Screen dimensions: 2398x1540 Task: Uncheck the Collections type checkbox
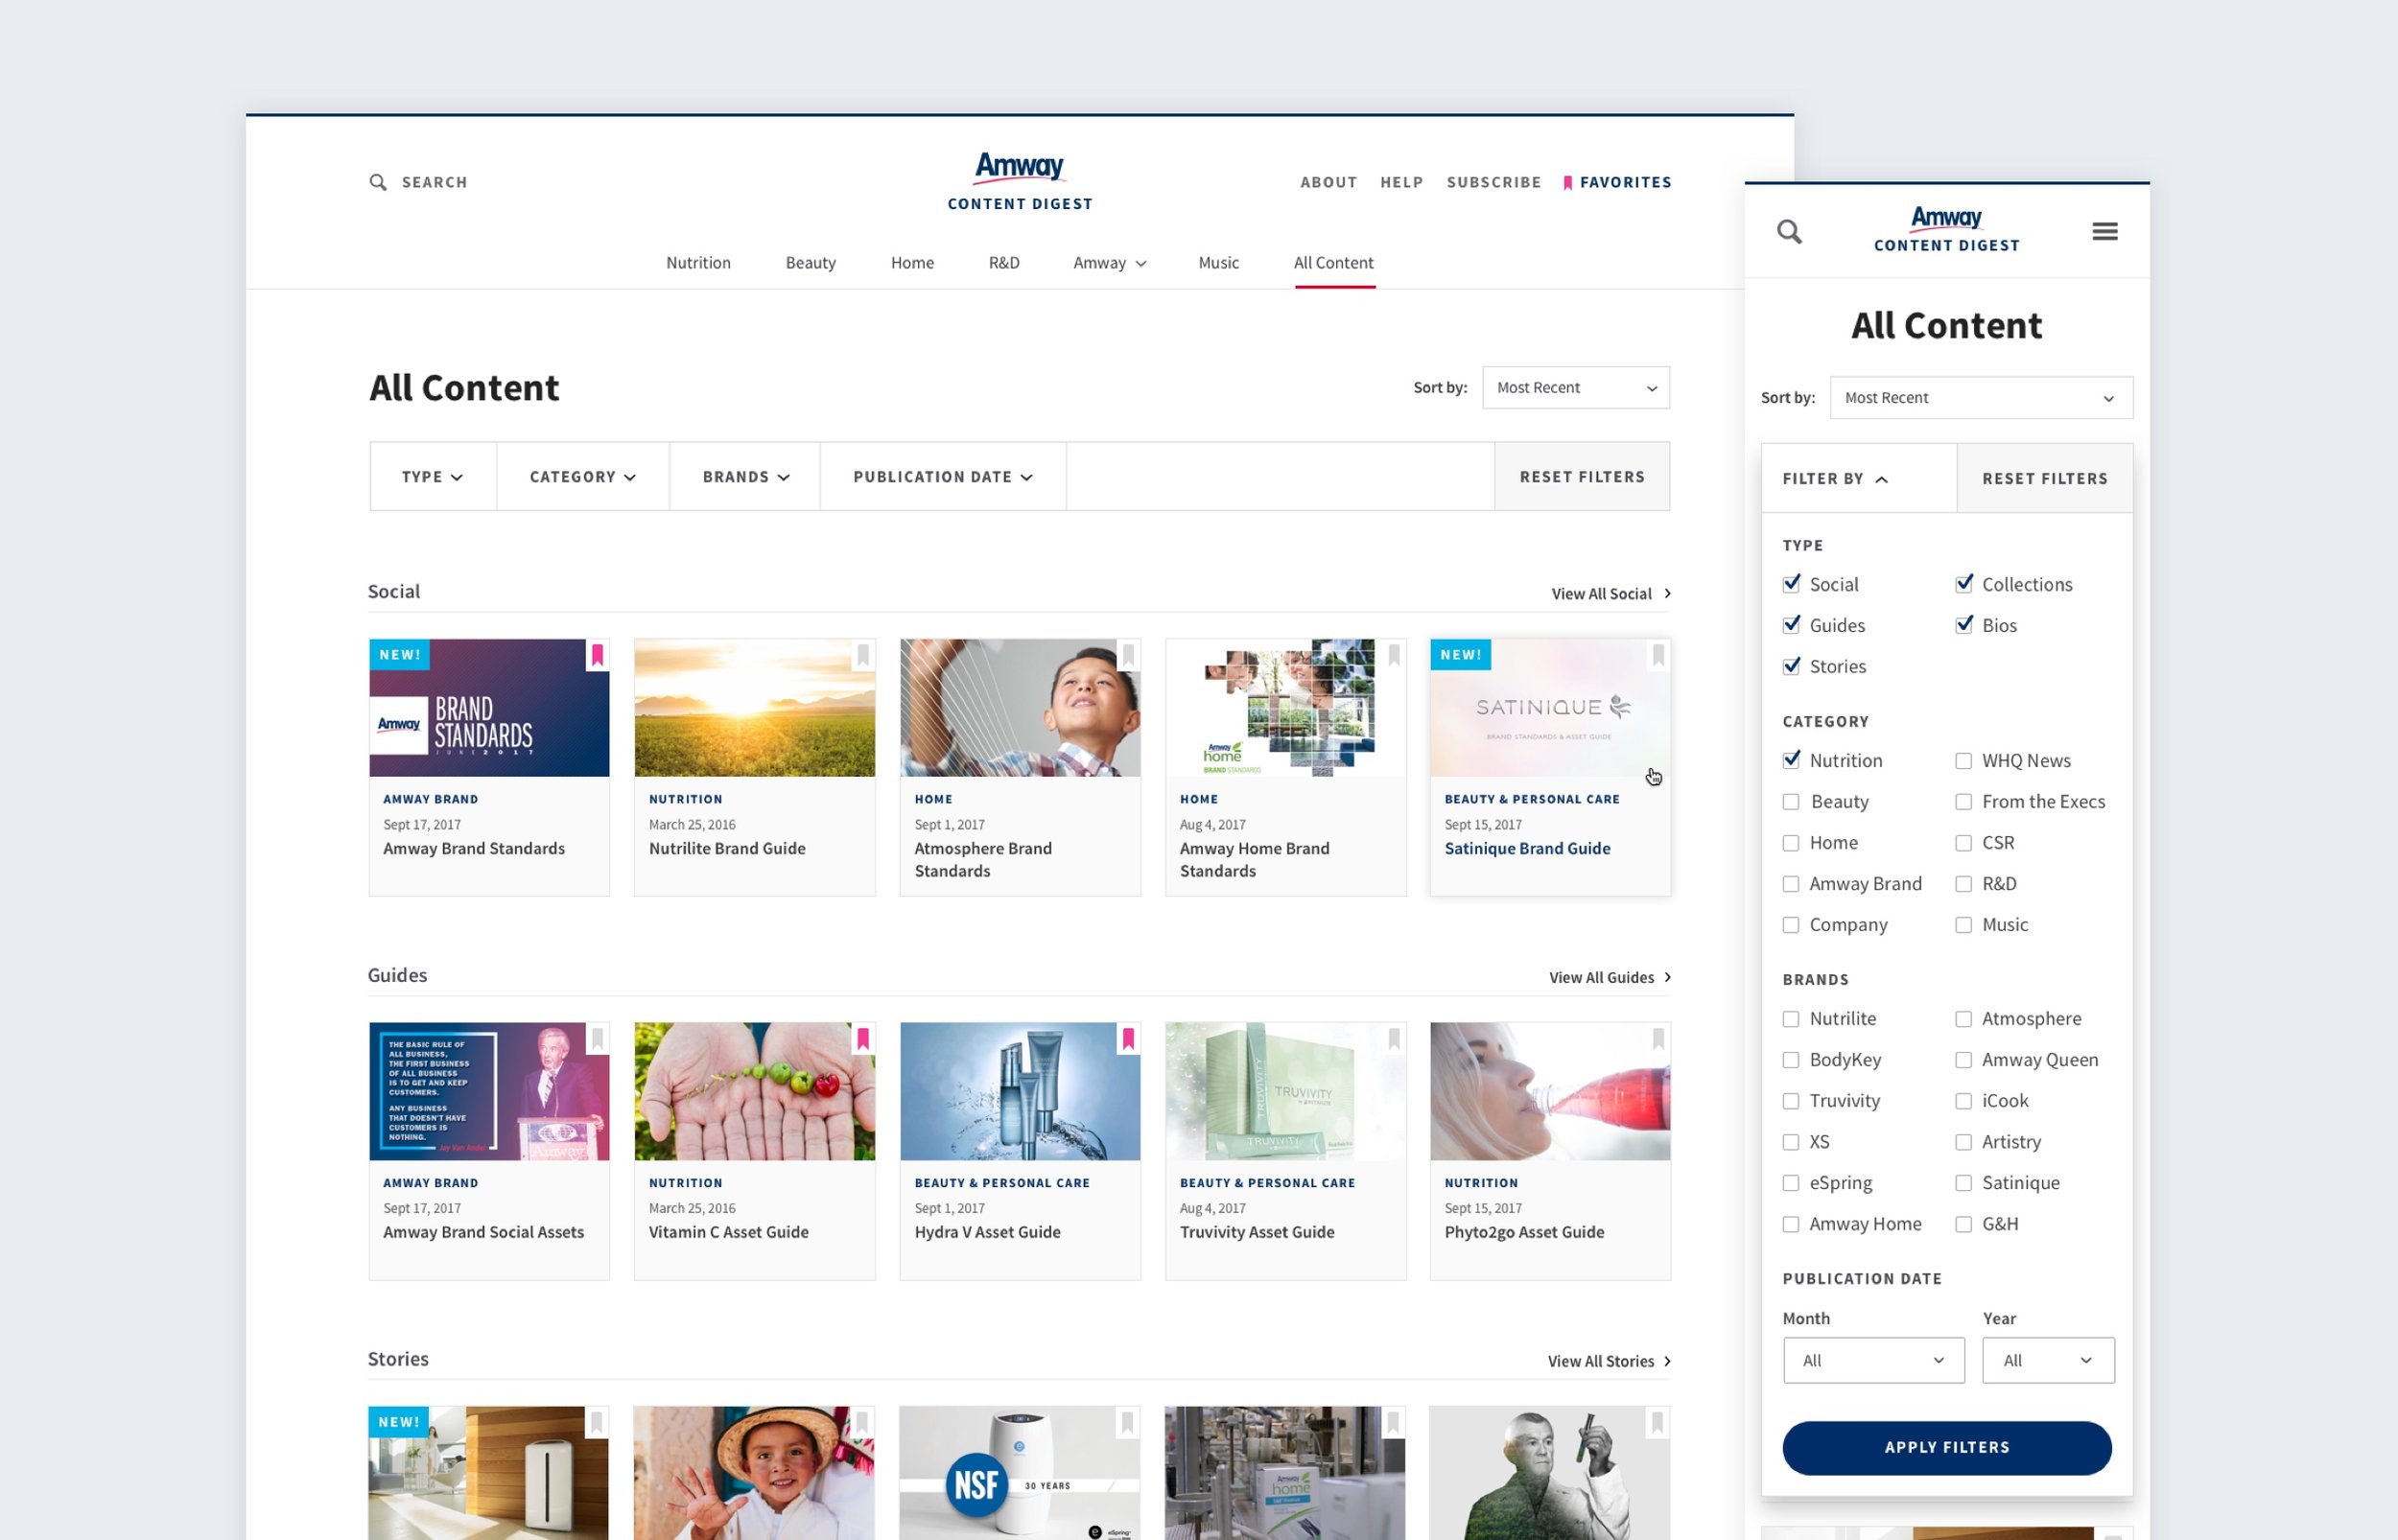(1964, 584)
